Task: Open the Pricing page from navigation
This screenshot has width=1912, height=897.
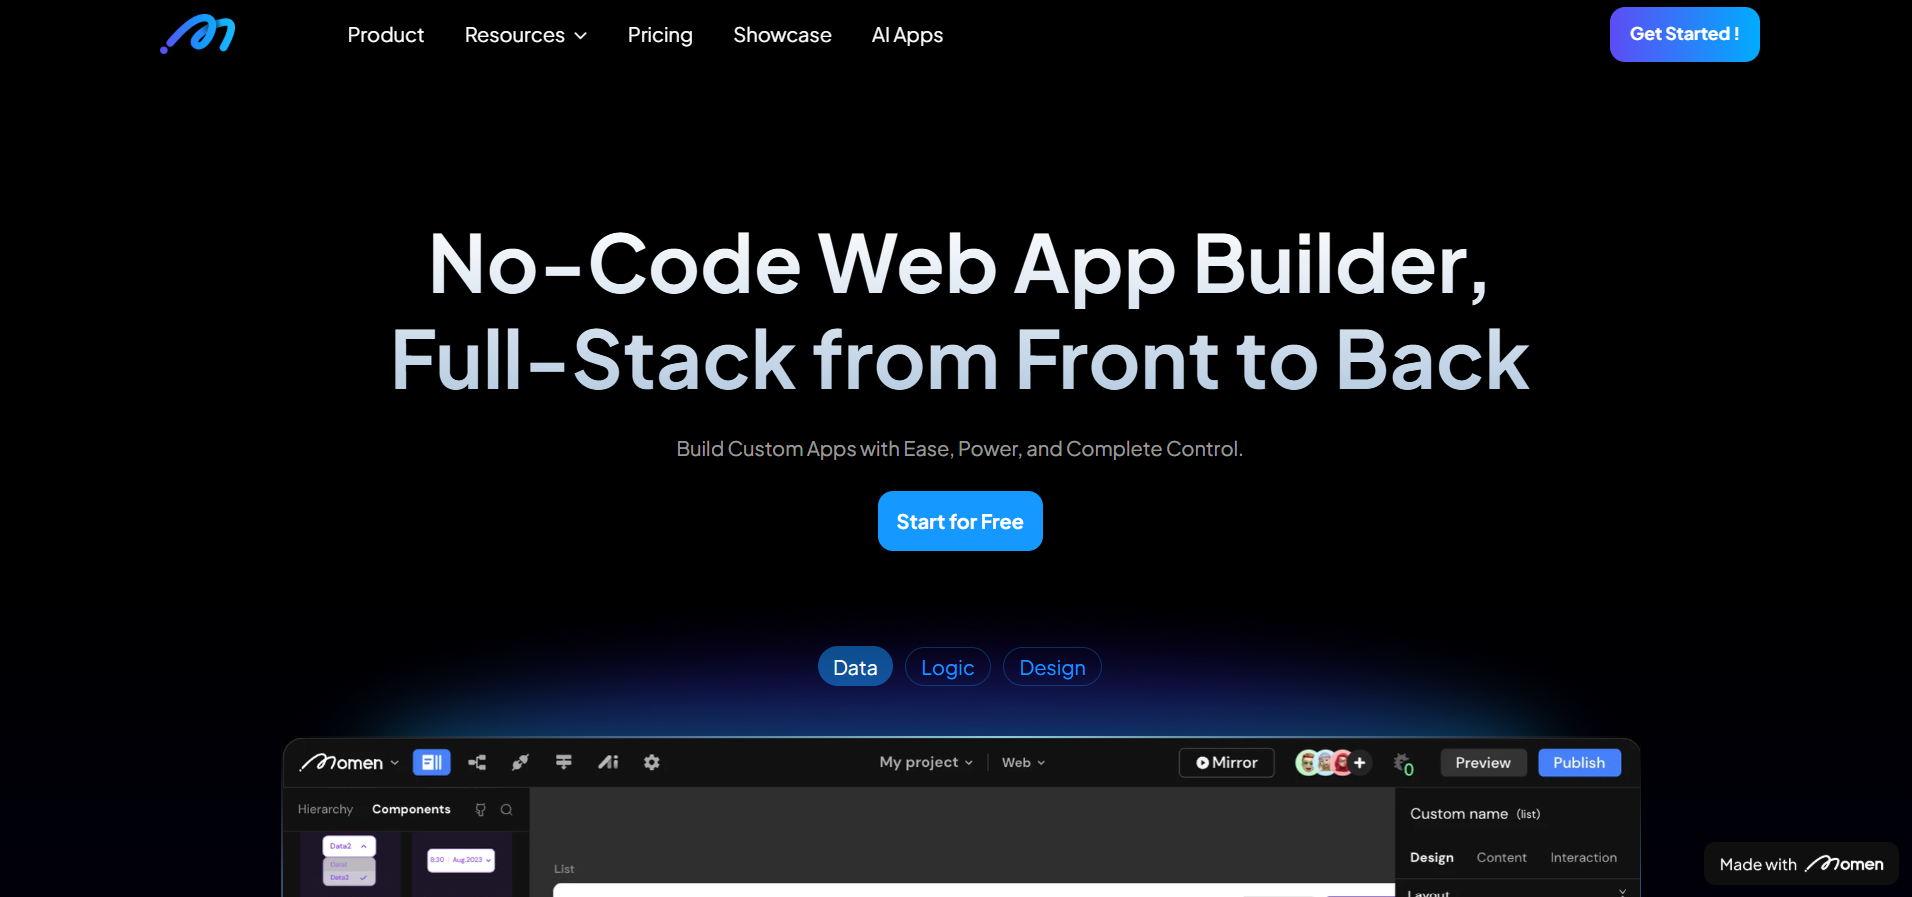Action: [x=660, y=35]
